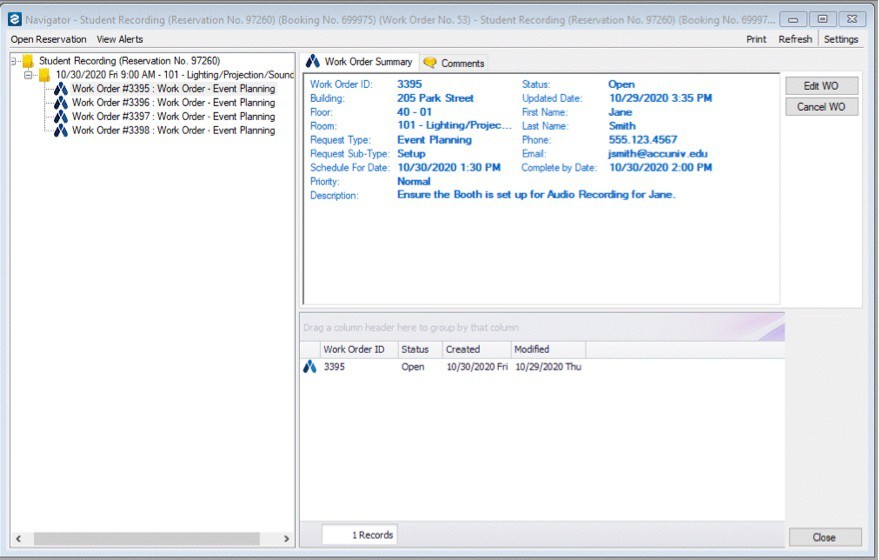The height and width of the screenshot is (560, 879).
Task: Click the Student Recording reservation folder icon
Action: pos(28,61)
